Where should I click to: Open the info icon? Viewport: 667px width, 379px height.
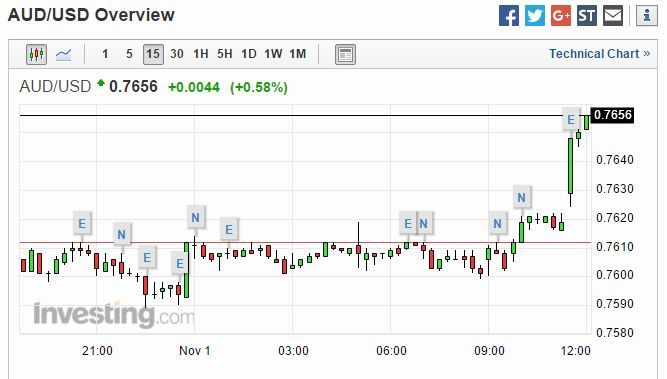647,16
